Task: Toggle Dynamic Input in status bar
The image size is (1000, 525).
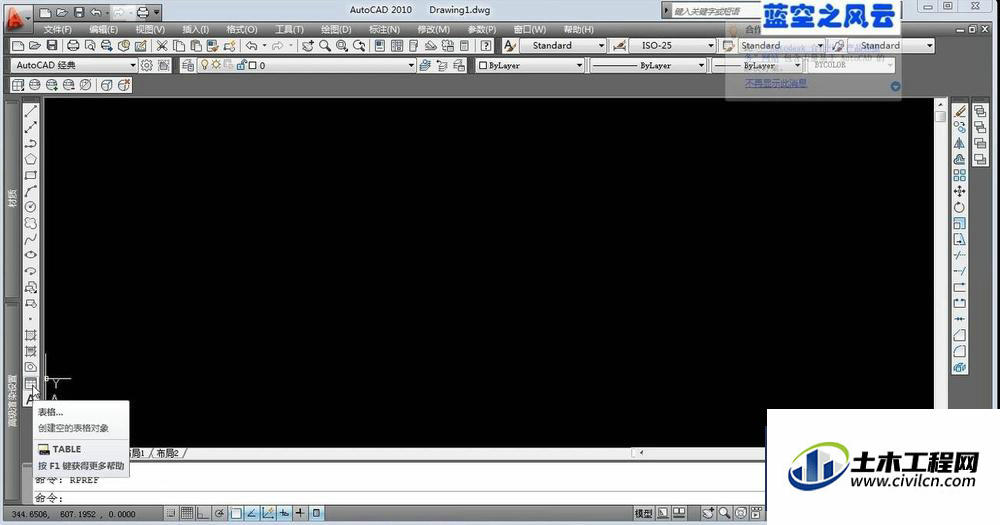Action: pyautogui.click(x=284, y=513)
